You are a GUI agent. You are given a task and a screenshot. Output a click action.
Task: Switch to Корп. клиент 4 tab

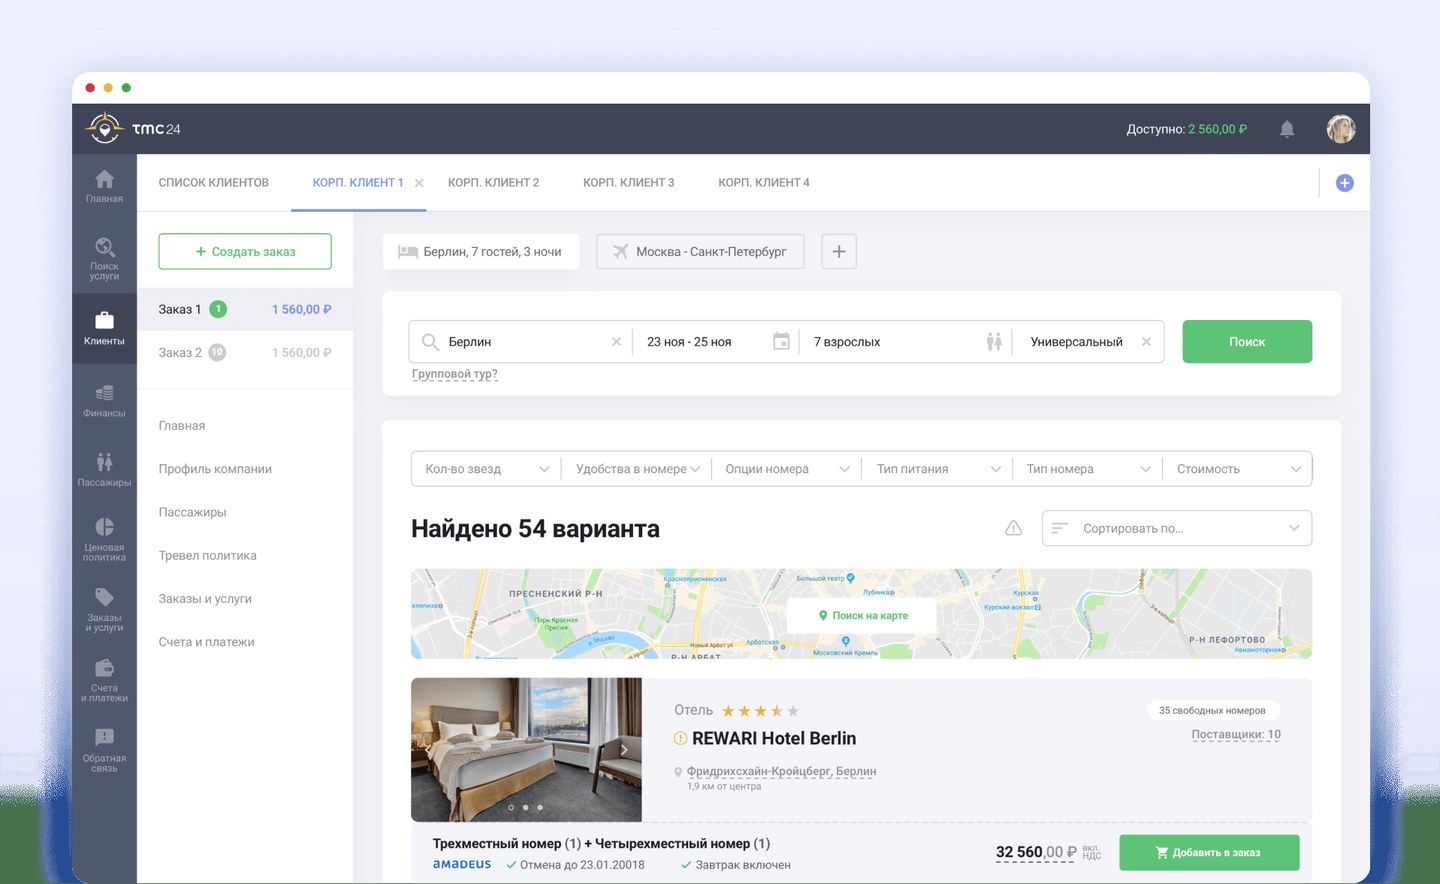point(764,183)
